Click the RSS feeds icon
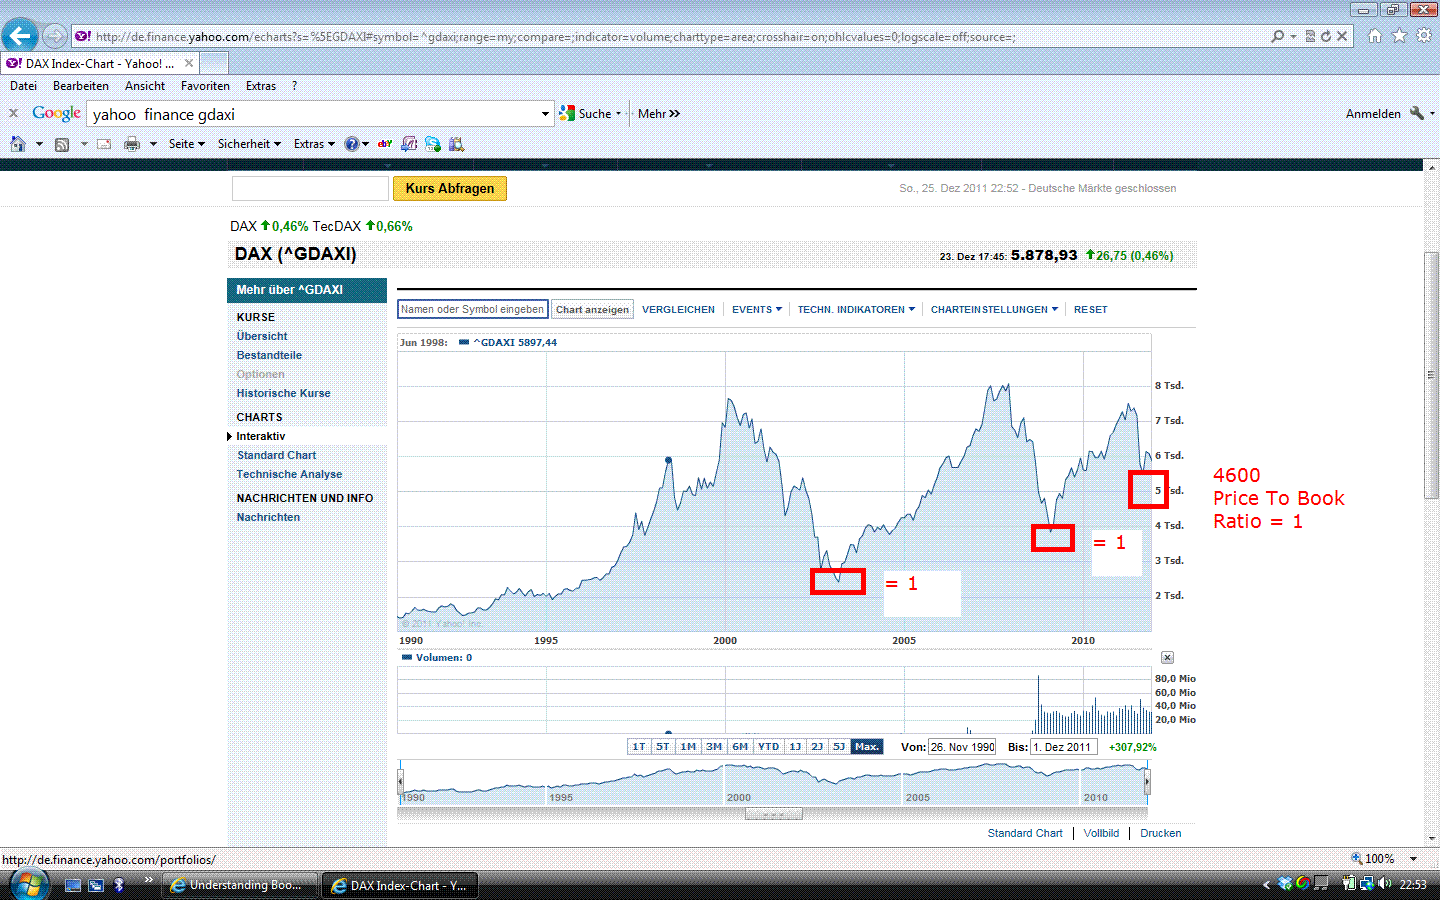The width and height of the screenshot is (1440, 900). click(x=62, y=144)
